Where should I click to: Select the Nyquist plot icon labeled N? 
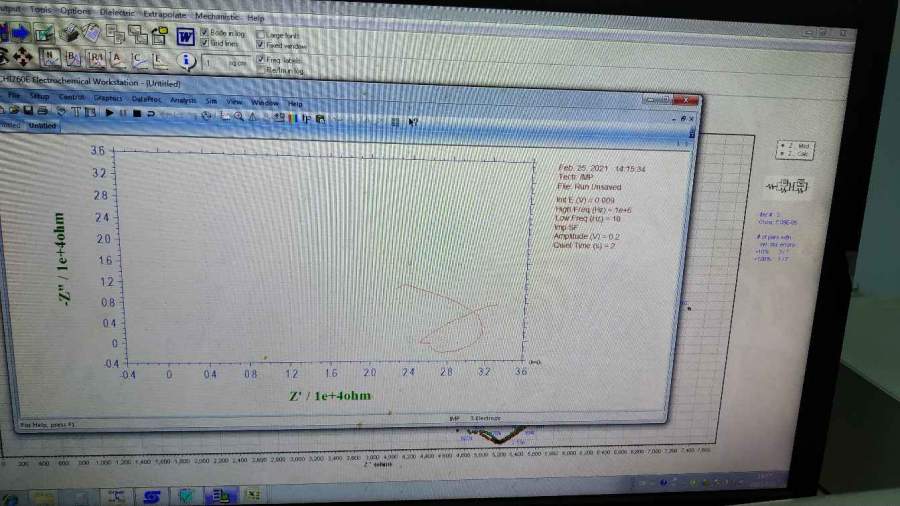click(51, 57)
